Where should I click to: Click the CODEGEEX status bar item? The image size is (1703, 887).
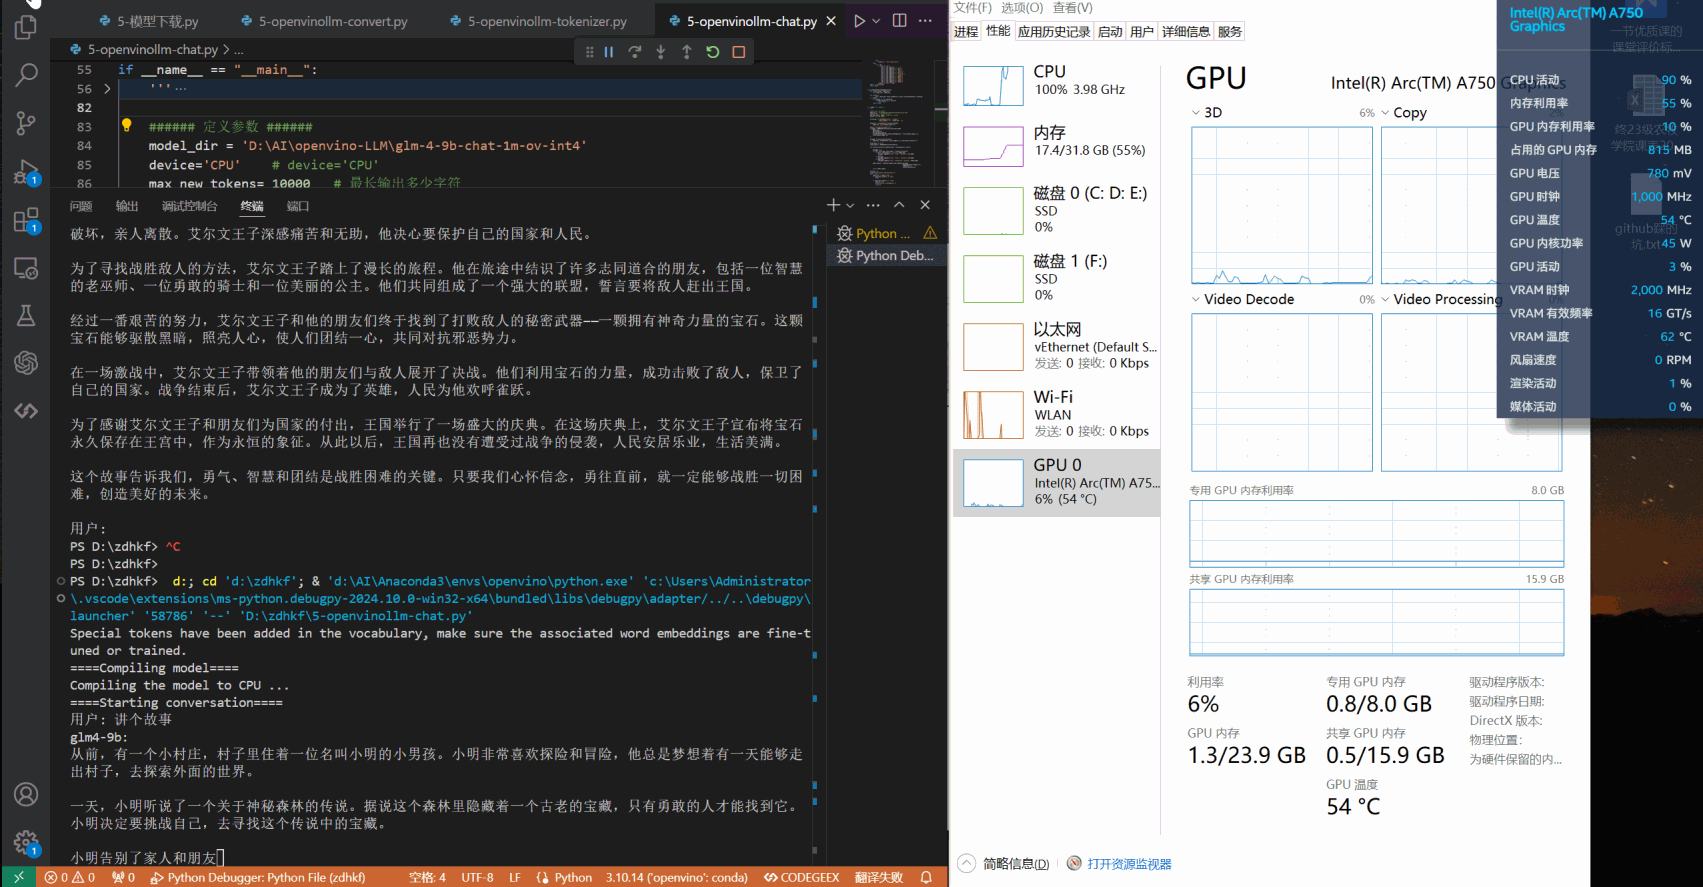point(802,877)
